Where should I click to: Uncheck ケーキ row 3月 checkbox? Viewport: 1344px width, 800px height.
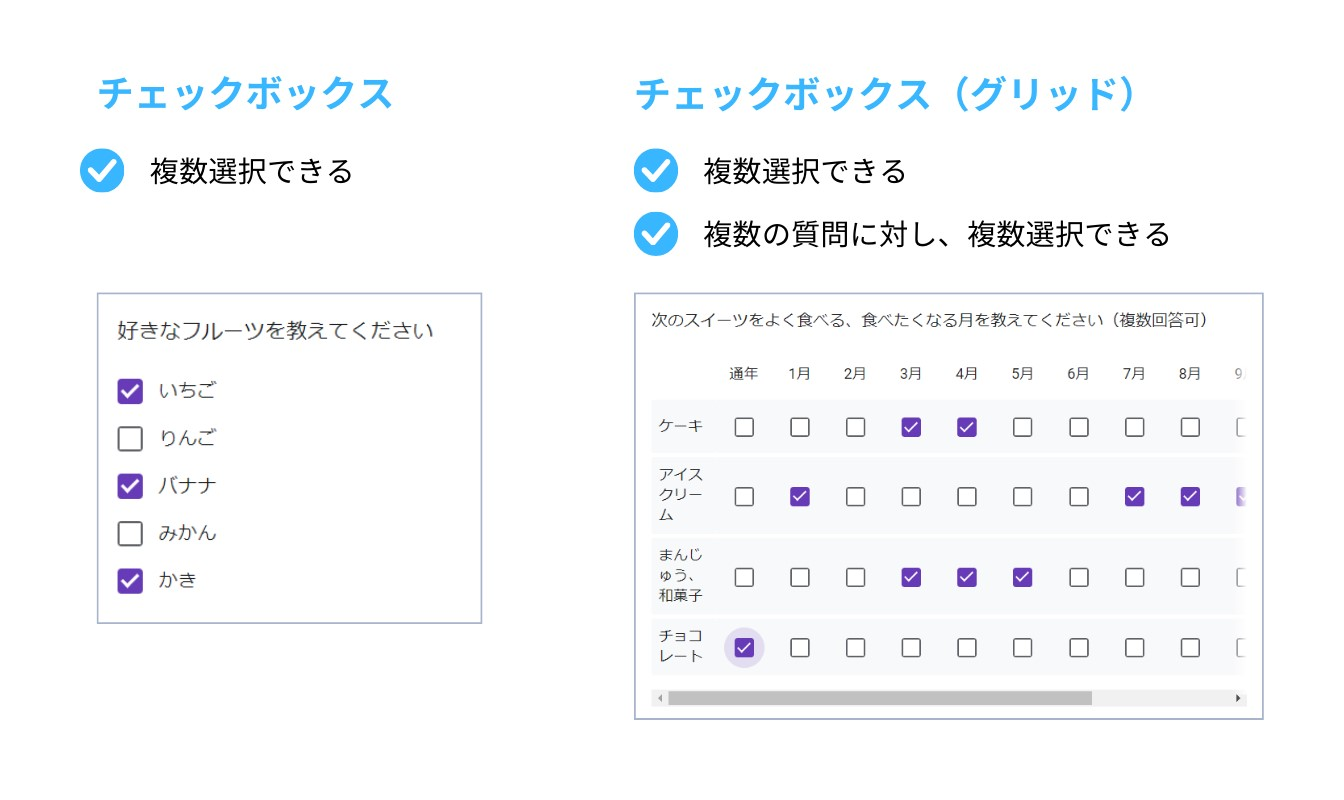click(911, 427)
